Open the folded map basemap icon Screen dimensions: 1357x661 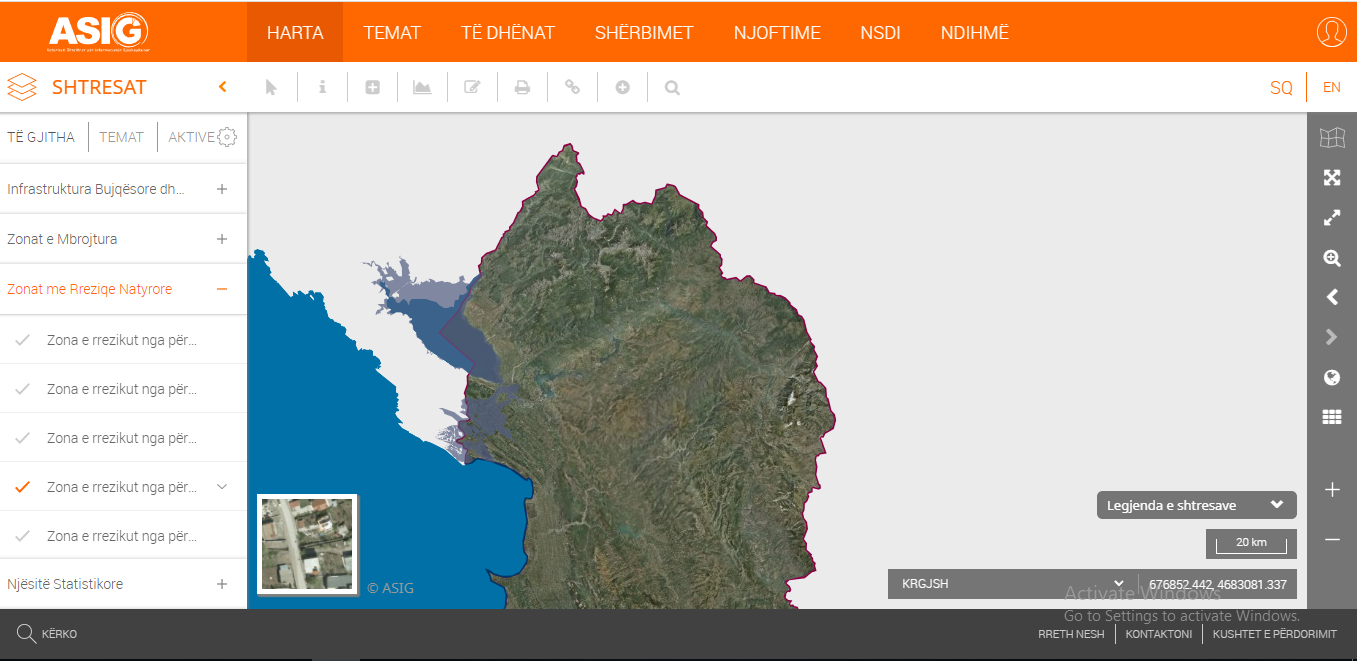(1332, 137)
